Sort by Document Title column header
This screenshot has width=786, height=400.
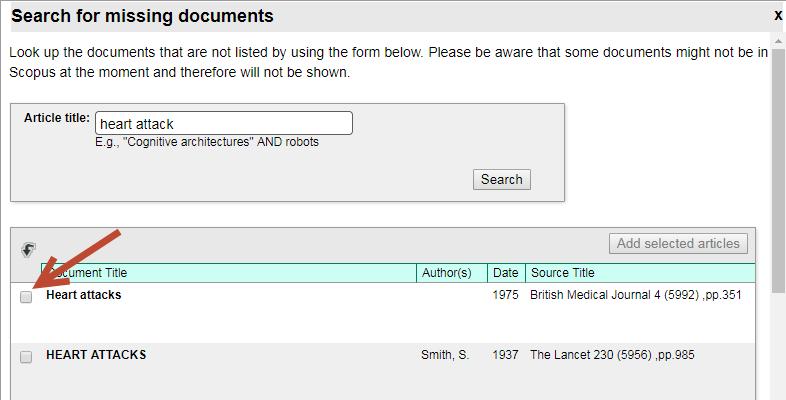[x=229, y=273]
